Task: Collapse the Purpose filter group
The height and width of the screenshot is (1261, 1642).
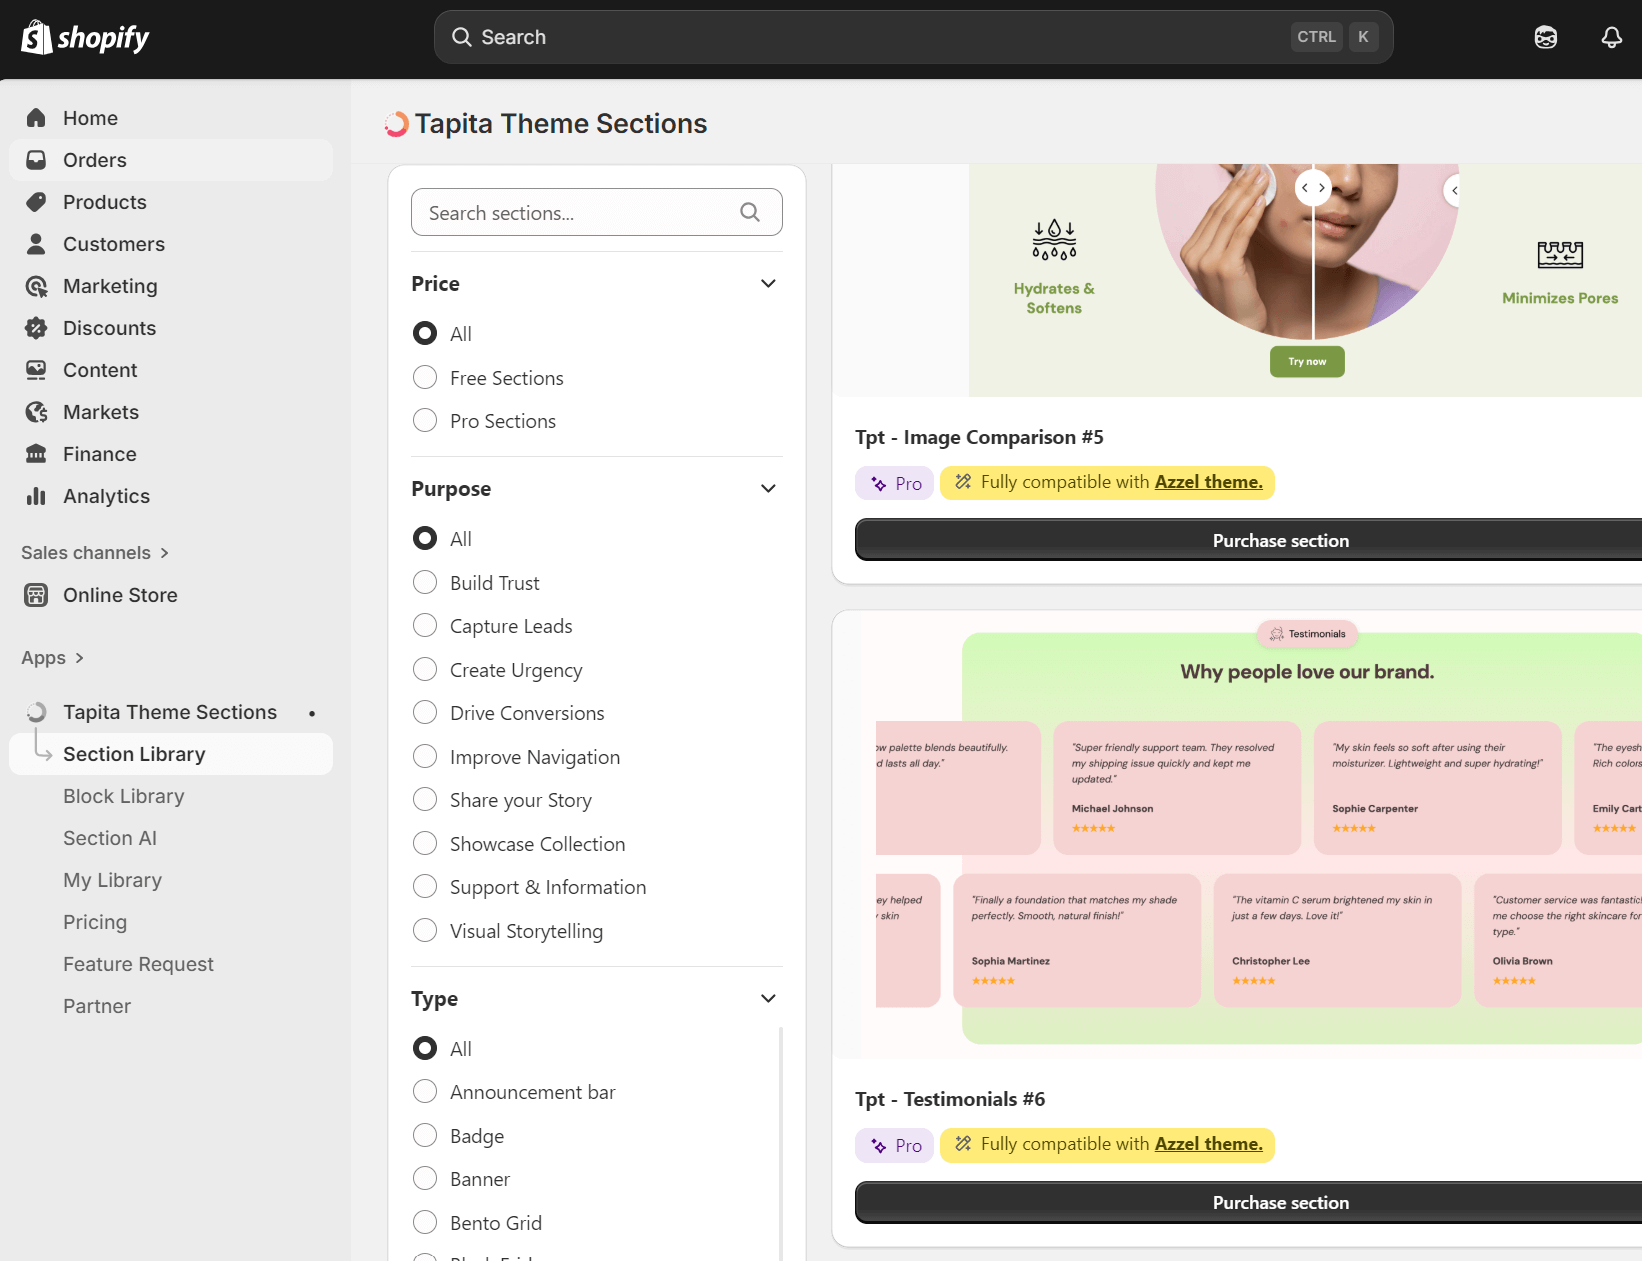Action: [x=768, y=488]
